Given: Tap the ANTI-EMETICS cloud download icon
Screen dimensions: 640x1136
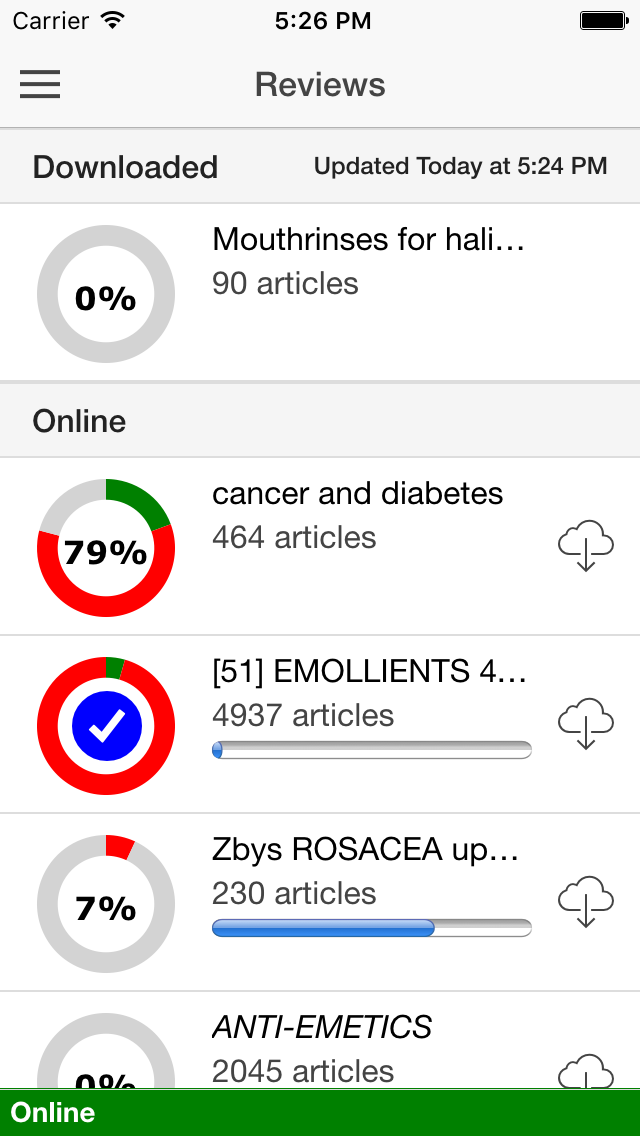Looking at the screenshot, I should (586, 1071).
